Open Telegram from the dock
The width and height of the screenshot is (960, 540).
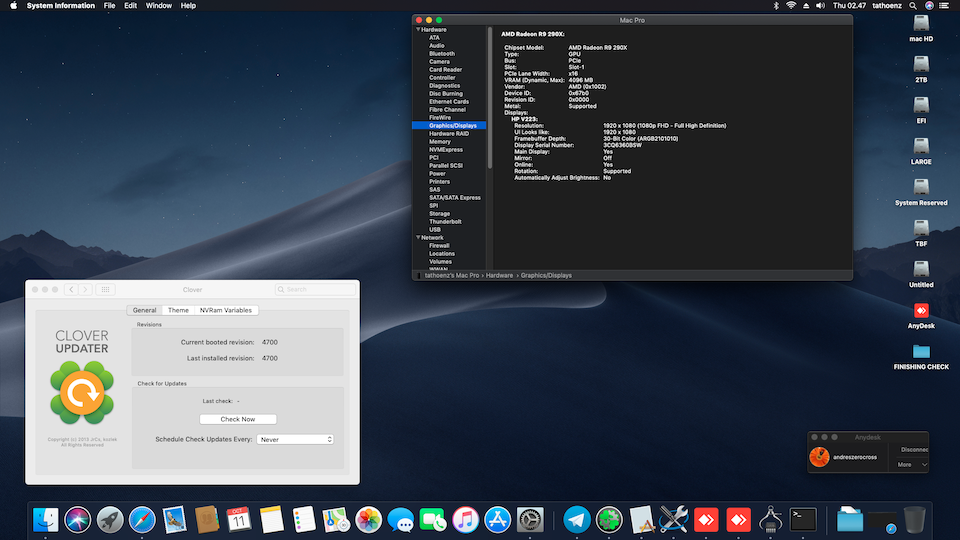(x=576, y=519)
